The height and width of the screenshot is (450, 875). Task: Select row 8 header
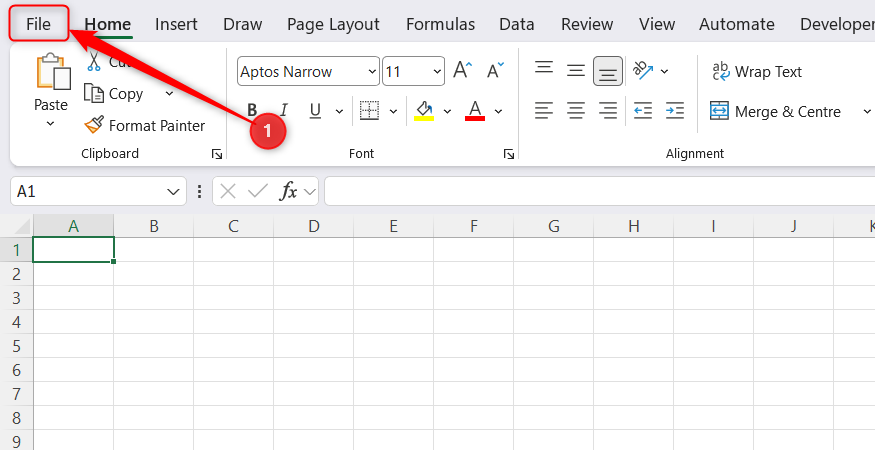[x=17, y=418]
